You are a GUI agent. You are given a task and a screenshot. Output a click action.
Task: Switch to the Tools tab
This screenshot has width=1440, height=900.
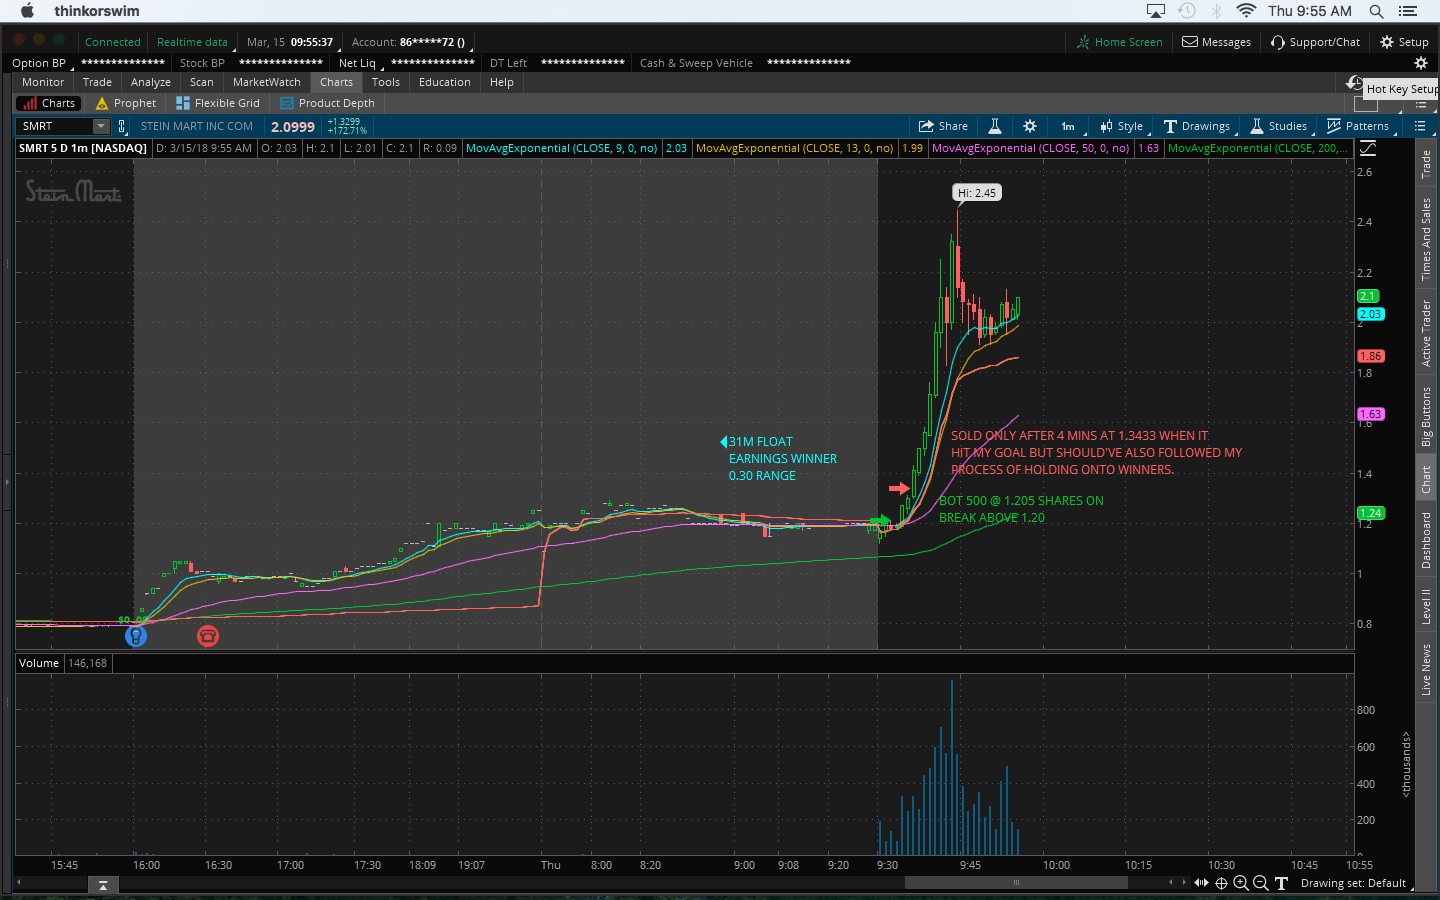click(386, 82)
